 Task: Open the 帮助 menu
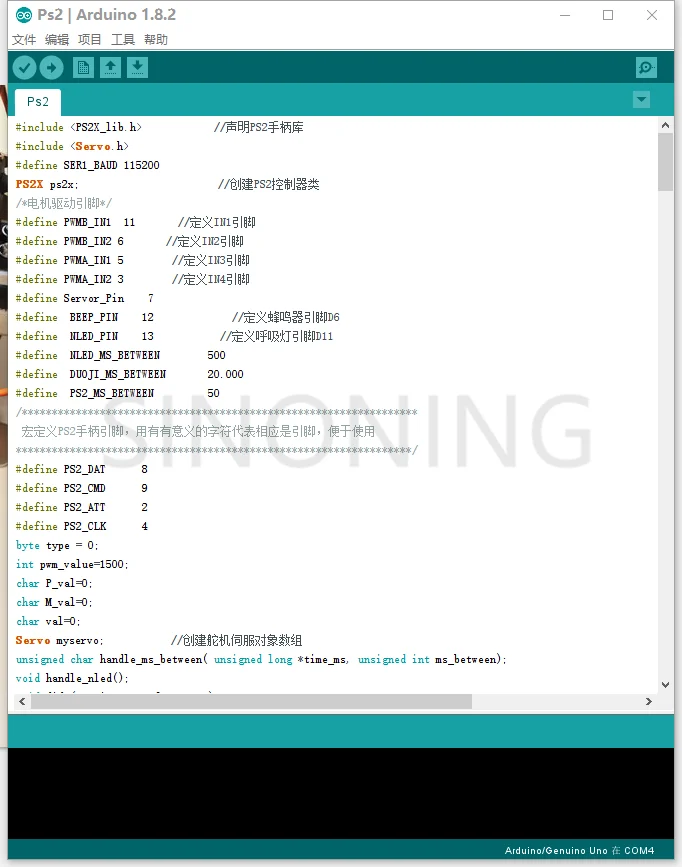pos(156,40)
